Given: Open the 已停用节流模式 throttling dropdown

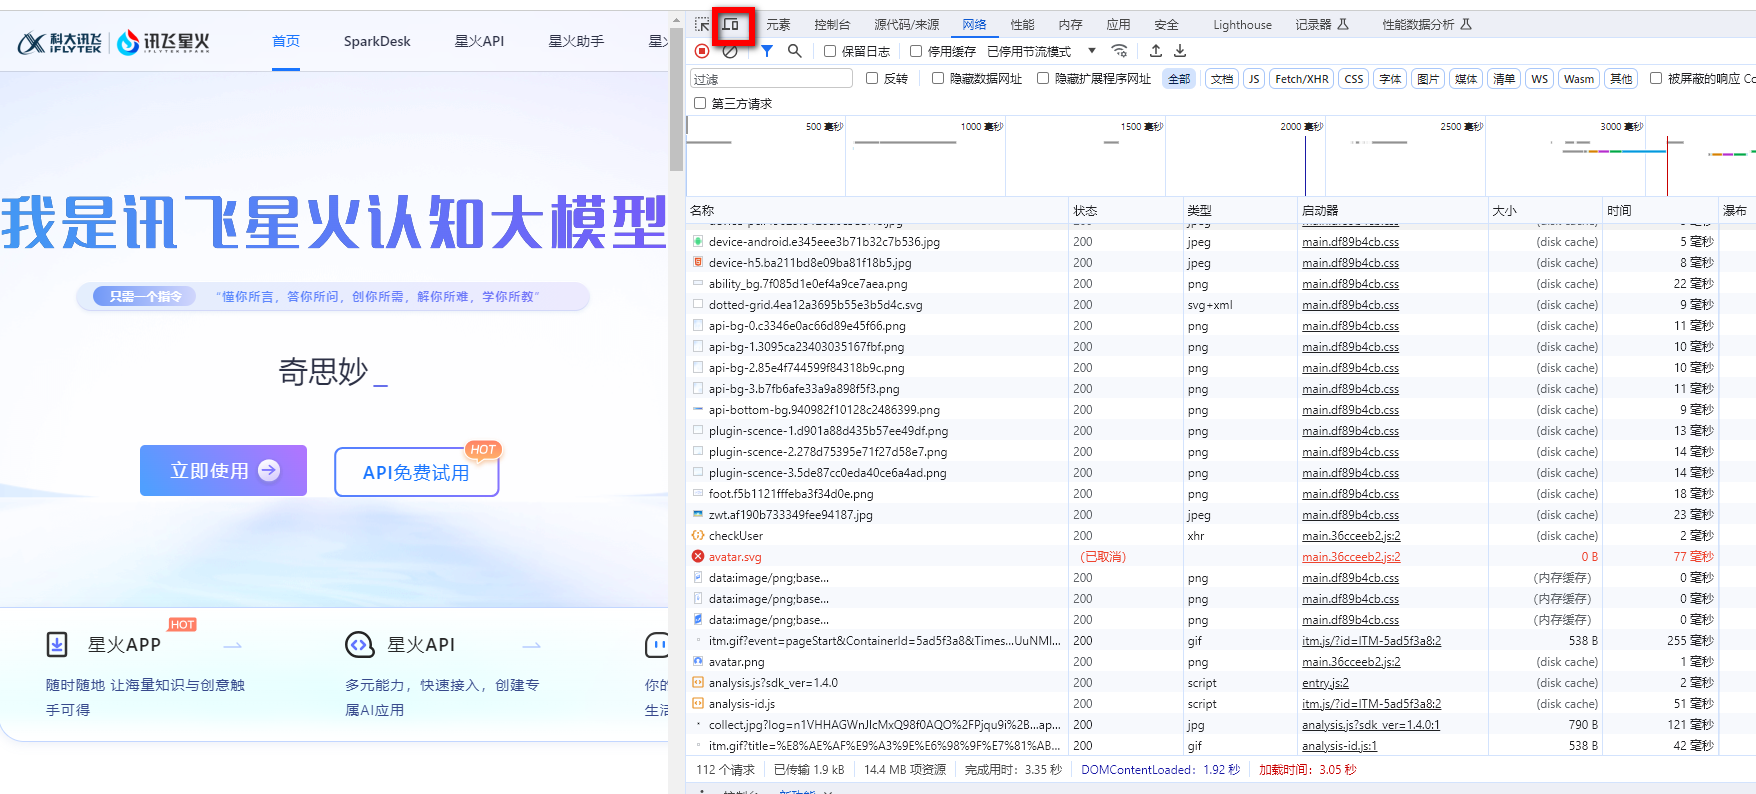Looking at the screenshot, I should coord(1042,51).
